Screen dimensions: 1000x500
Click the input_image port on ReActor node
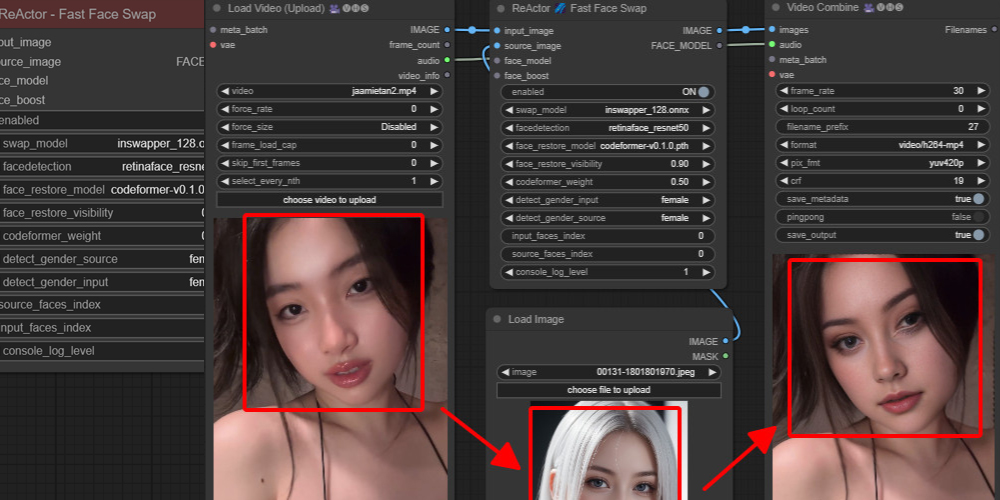497,31
